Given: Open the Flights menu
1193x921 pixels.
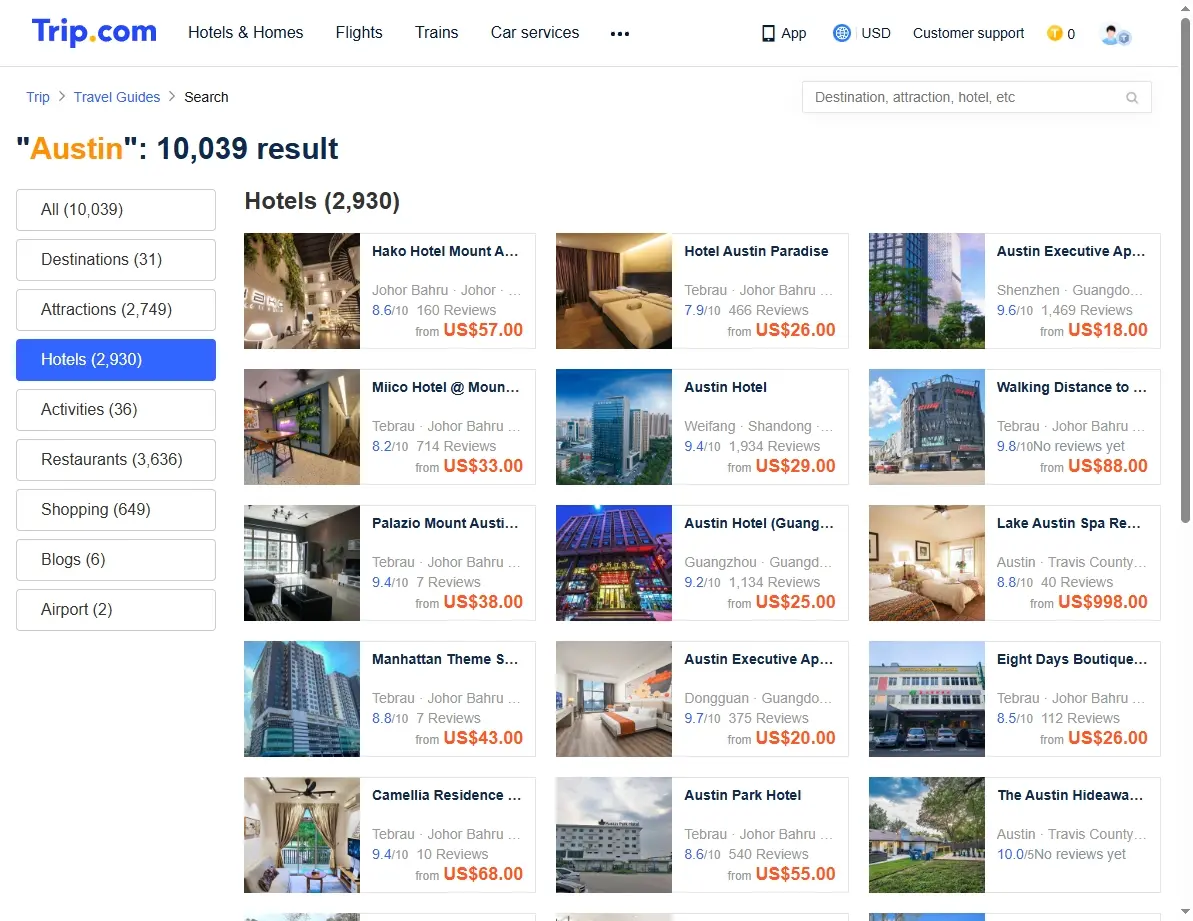Looking at the screenshot, I should click(x=359, y=33).
